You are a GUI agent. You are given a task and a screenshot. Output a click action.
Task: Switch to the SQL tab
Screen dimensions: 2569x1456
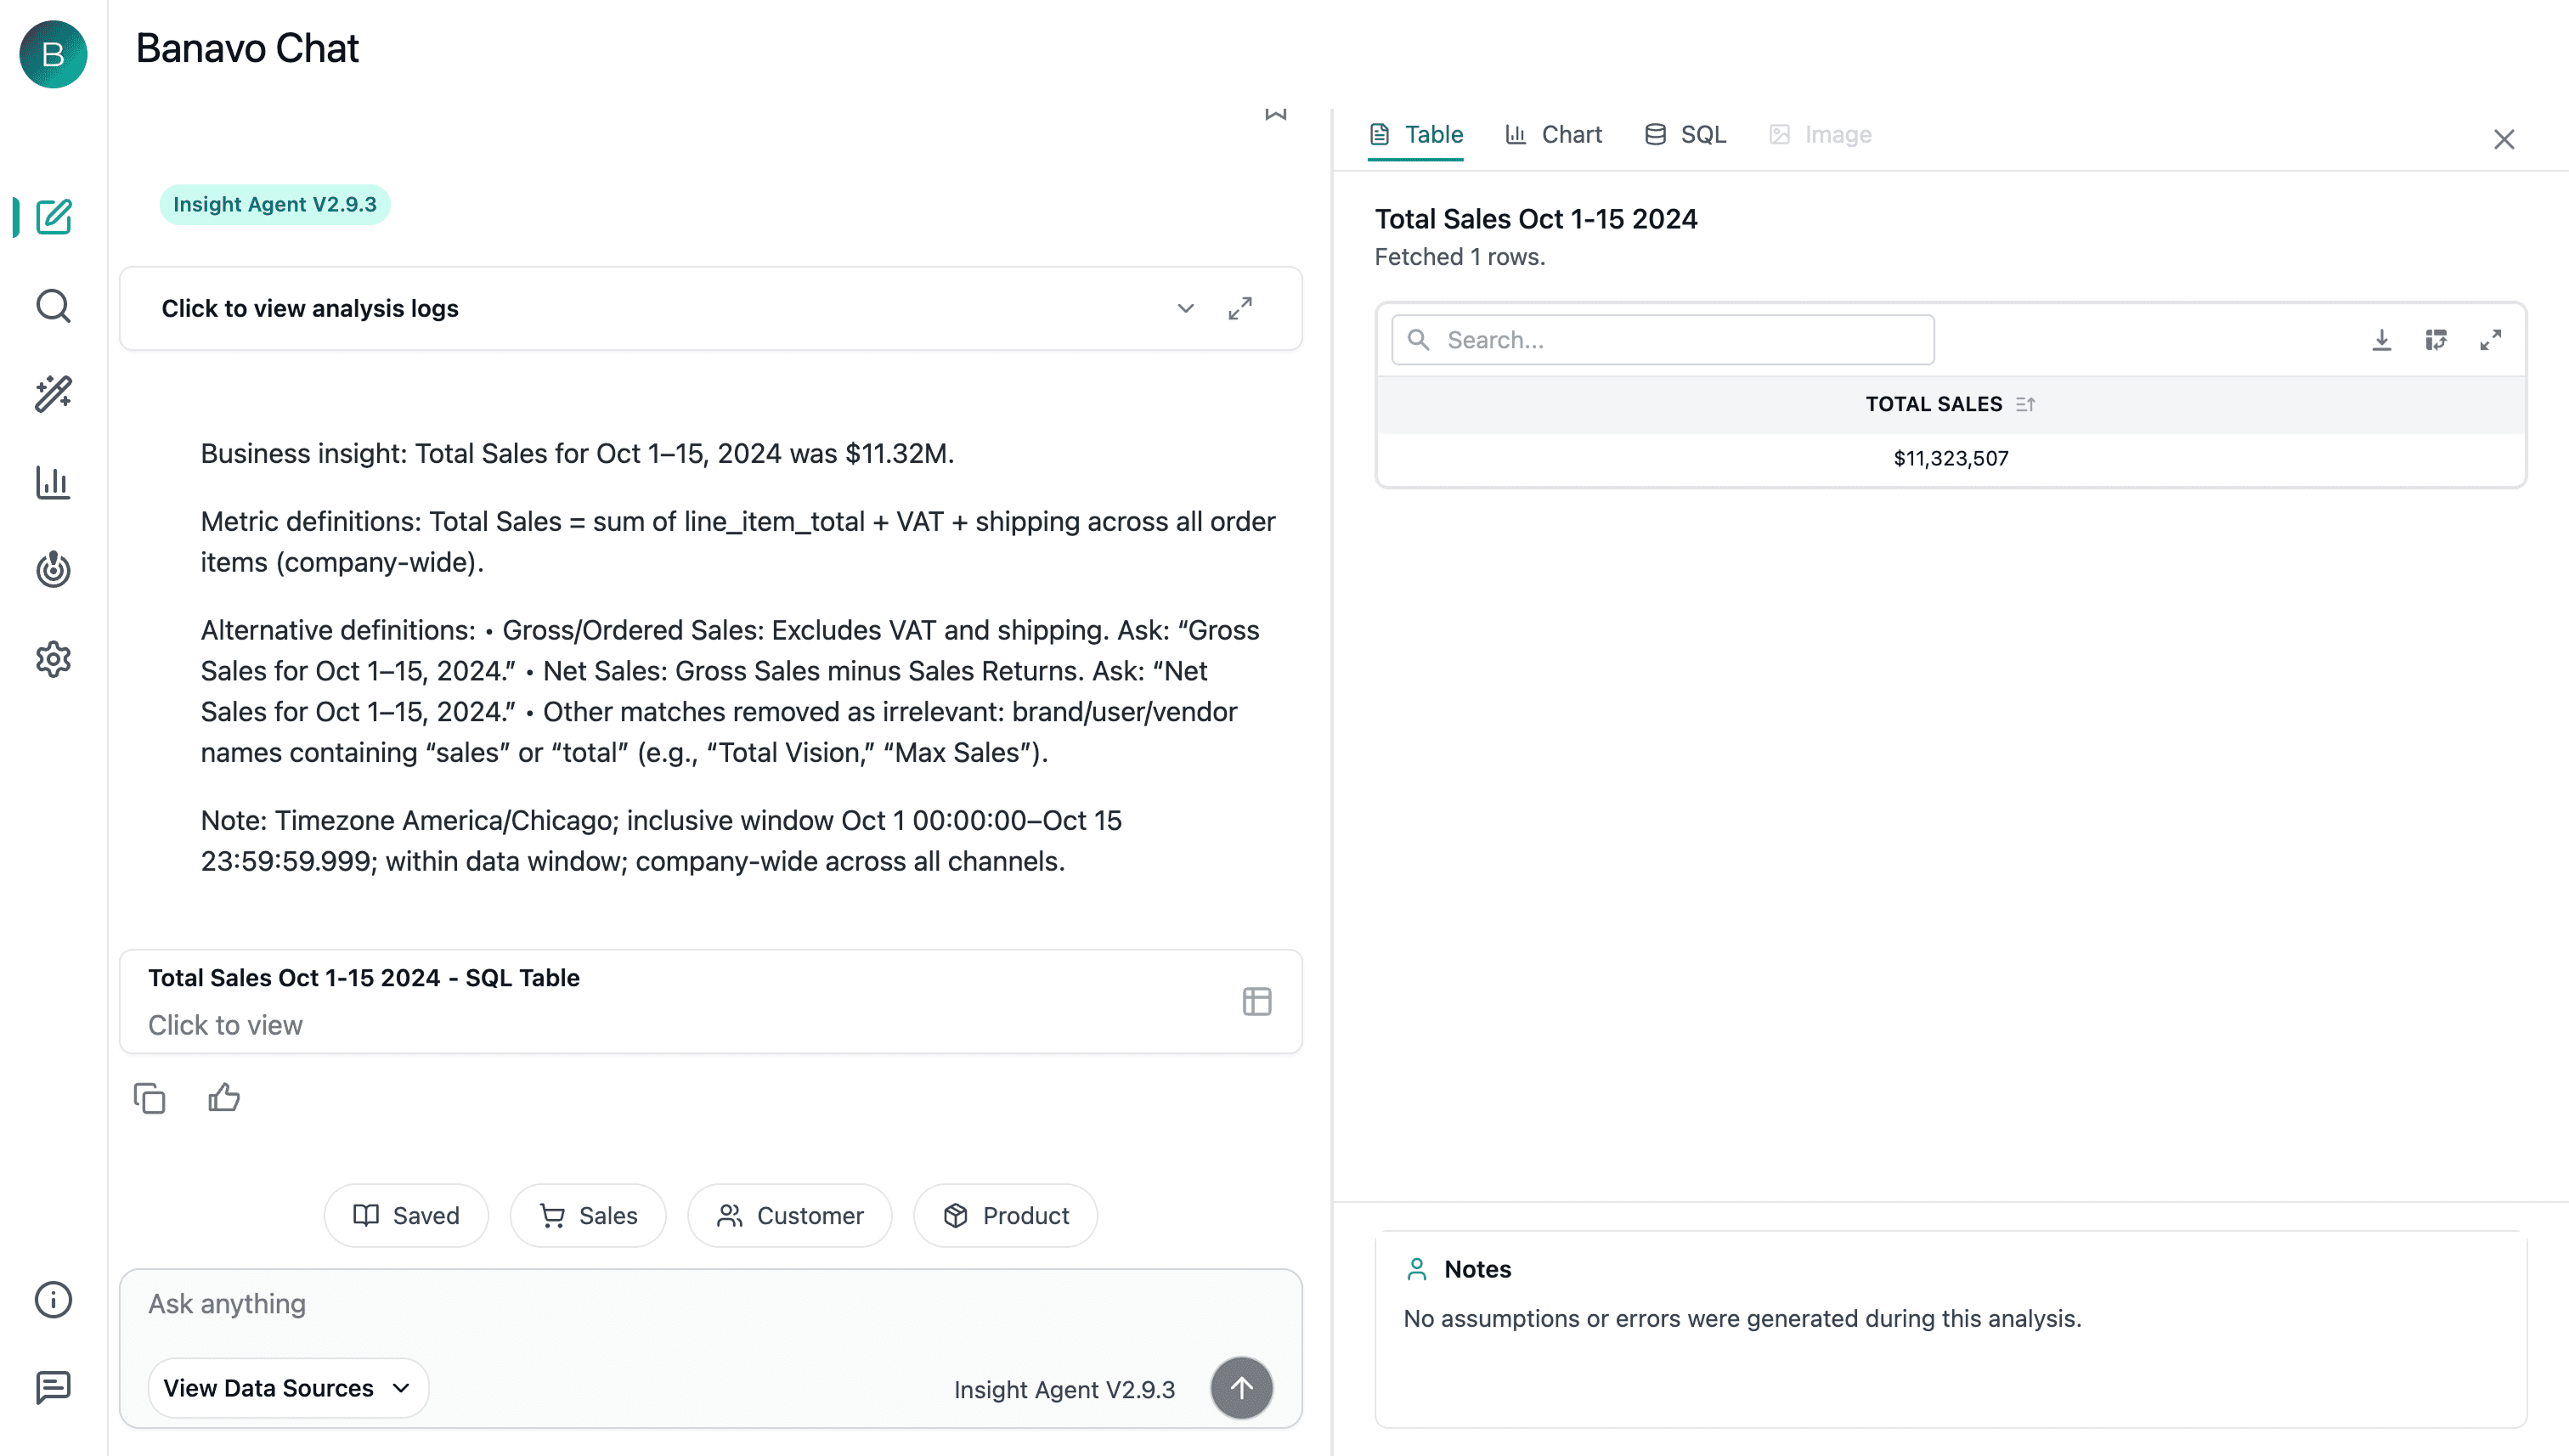pos(1685,134)
